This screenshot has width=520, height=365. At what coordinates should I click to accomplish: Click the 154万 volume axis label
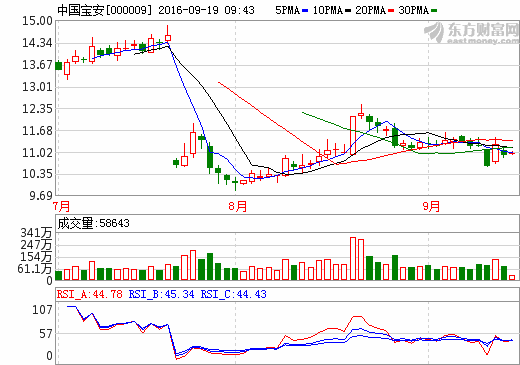[36, 257]
